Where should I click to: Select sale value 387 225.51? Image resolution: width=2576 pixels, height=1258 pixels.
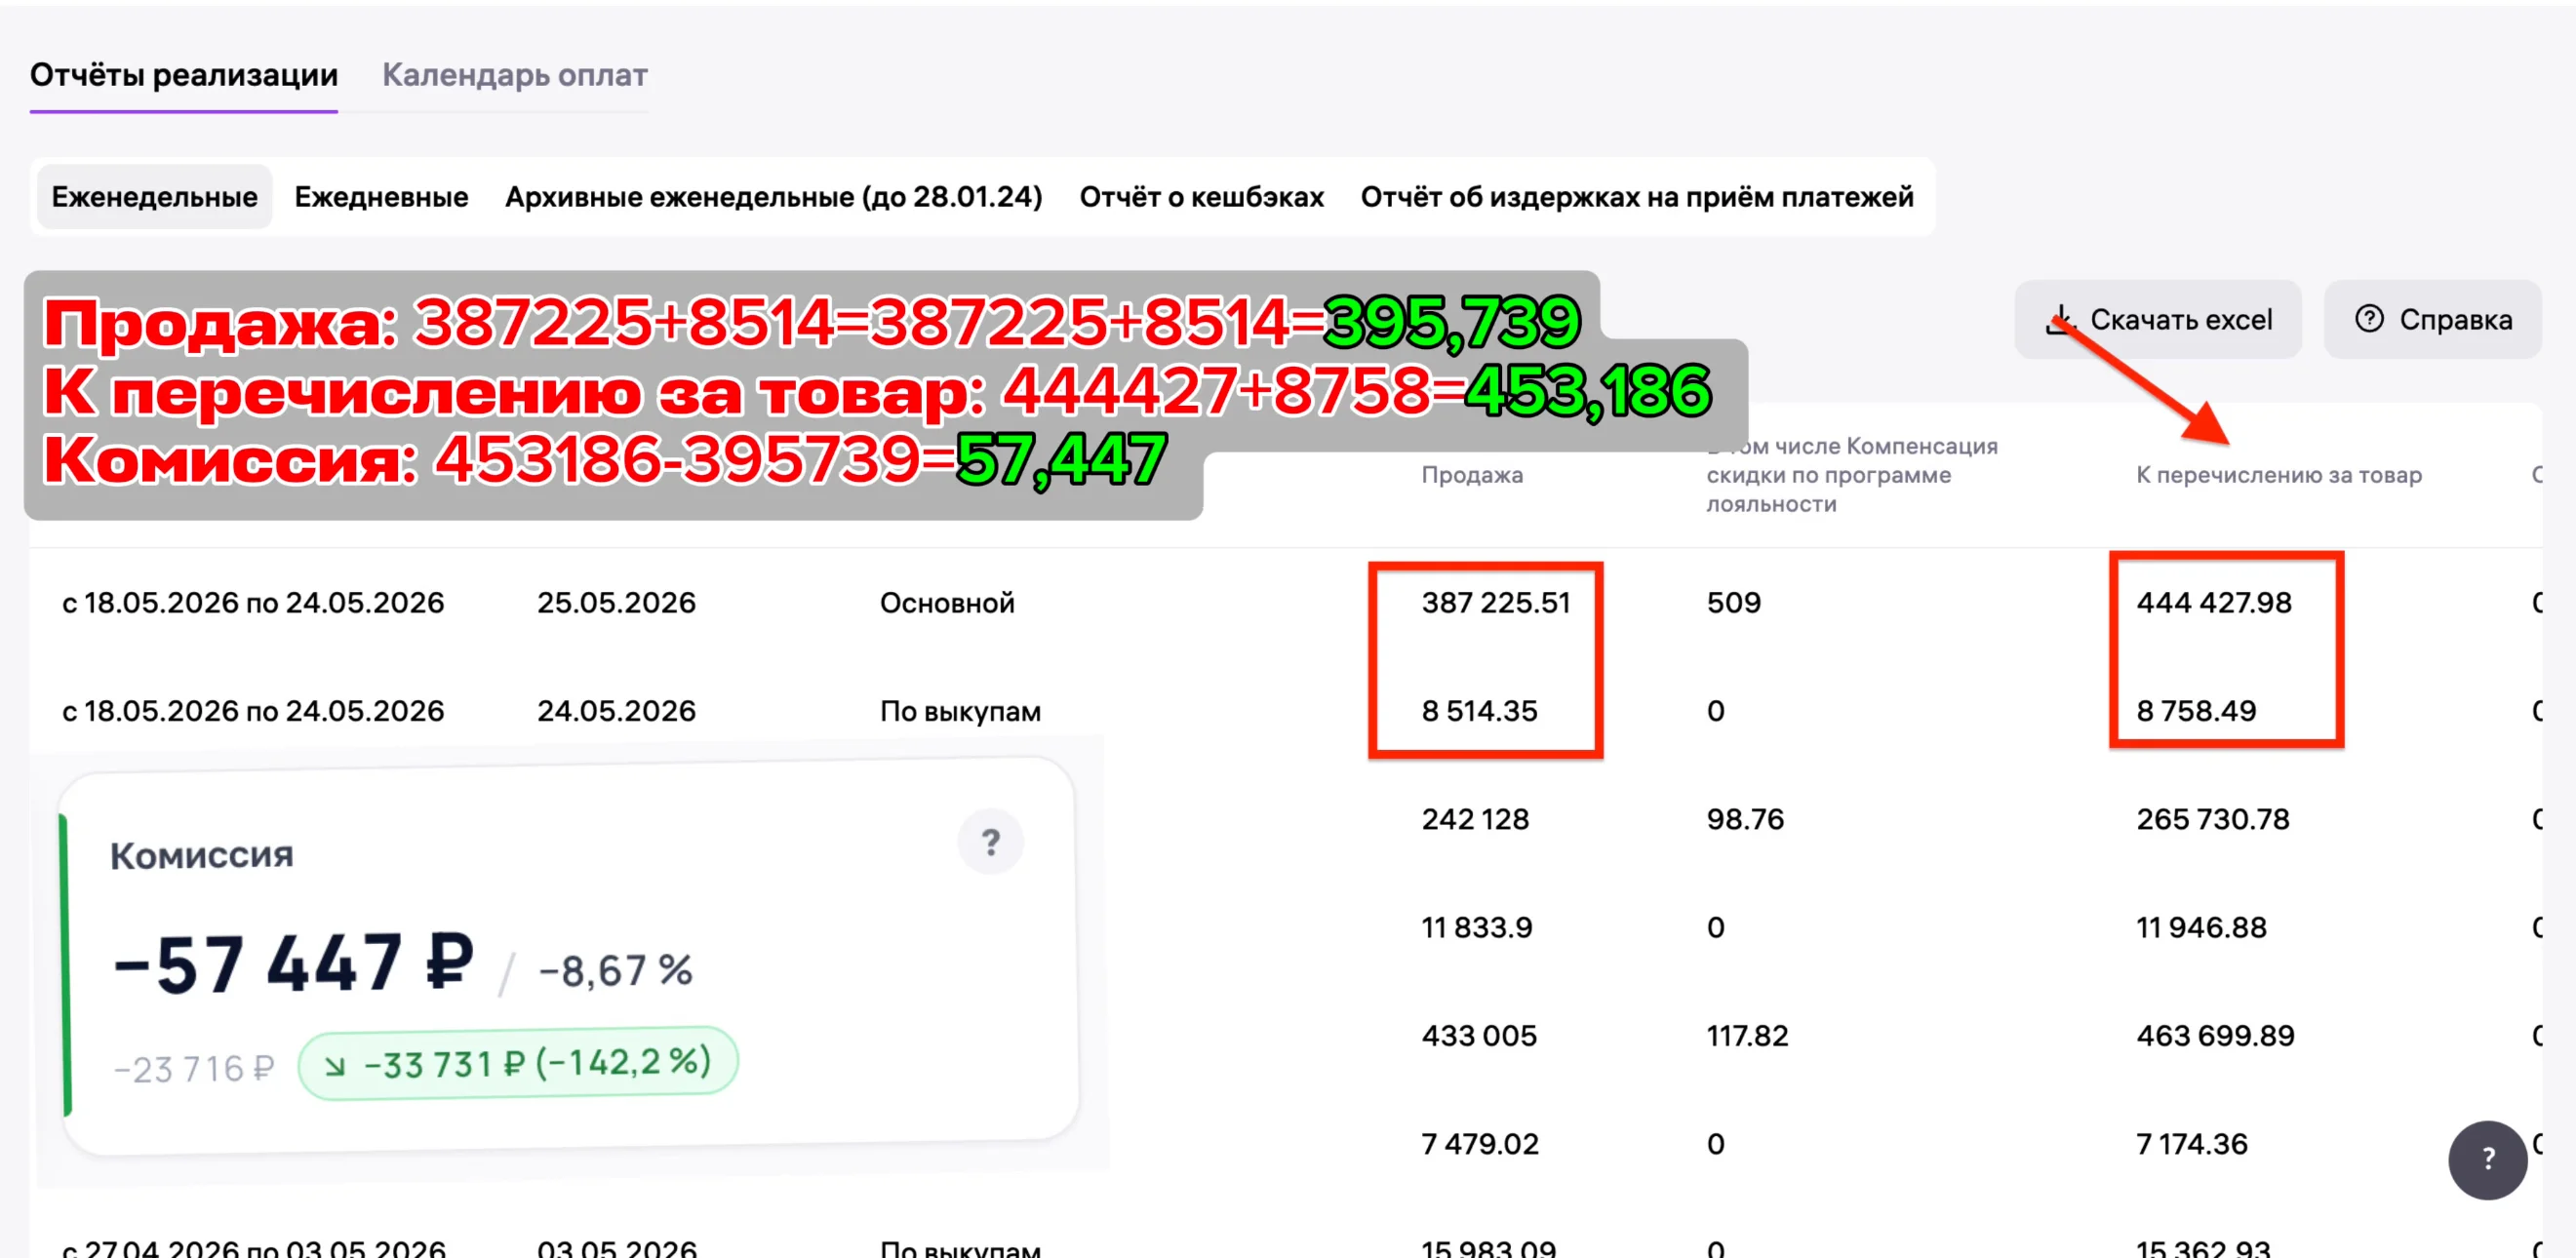[x=1496, y=602]
